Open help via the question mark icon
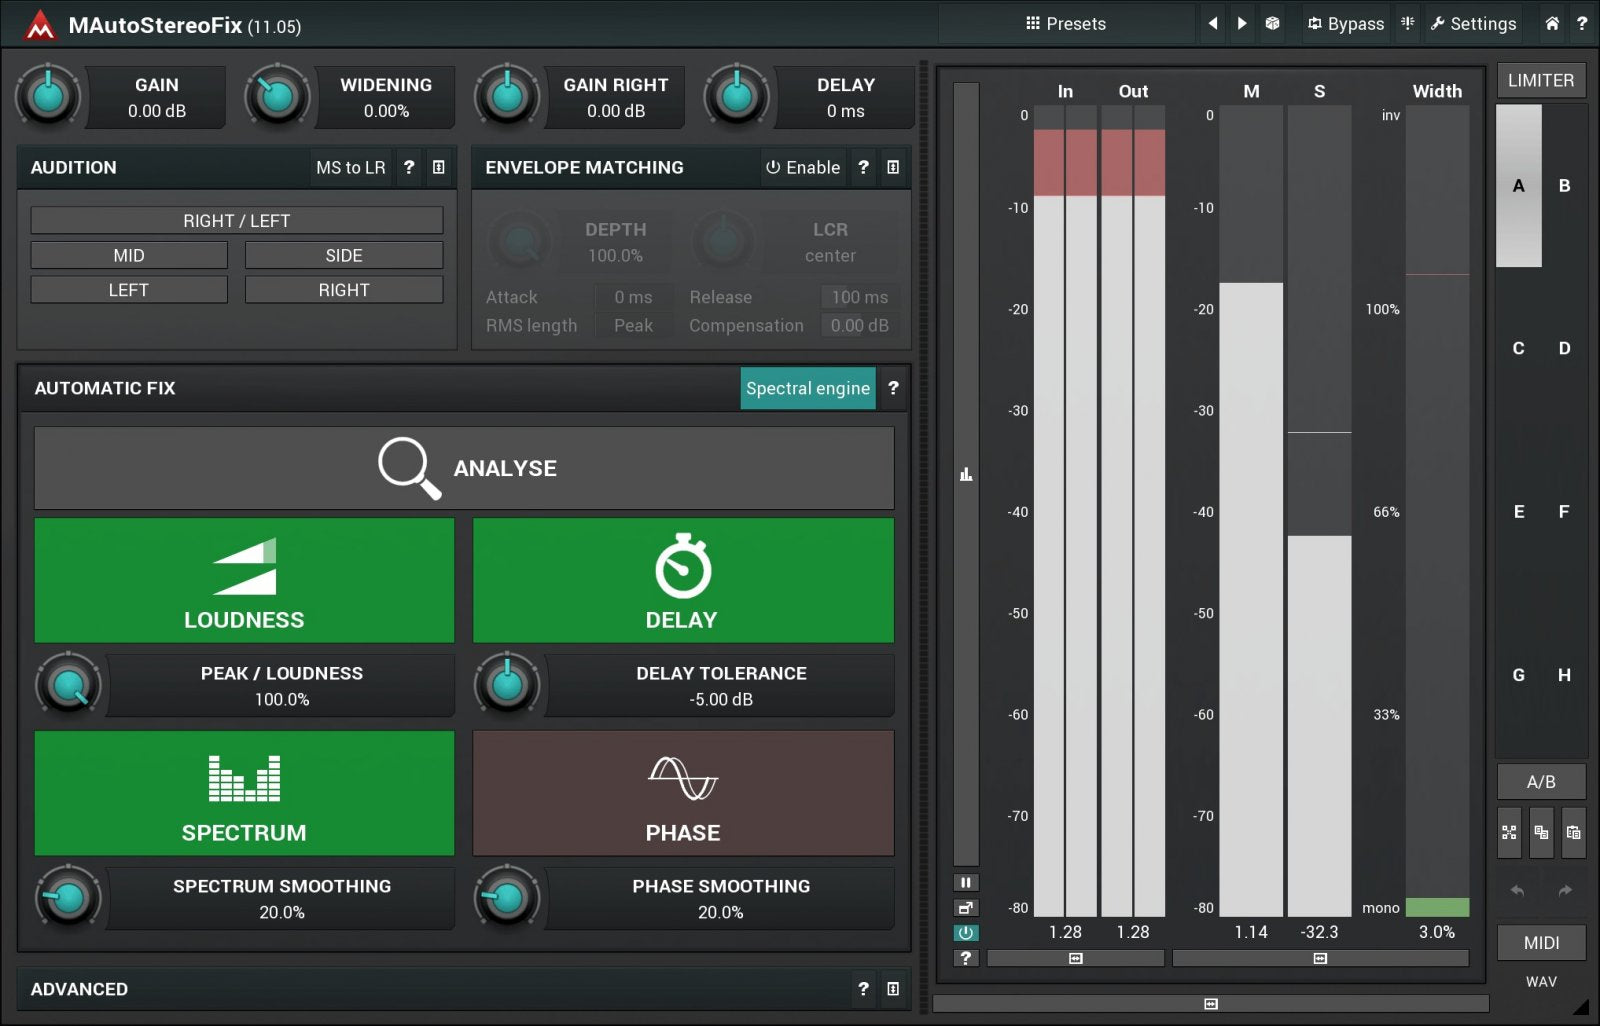The width and height of the screenshot is (1600, 1026). coord(1584,23)
